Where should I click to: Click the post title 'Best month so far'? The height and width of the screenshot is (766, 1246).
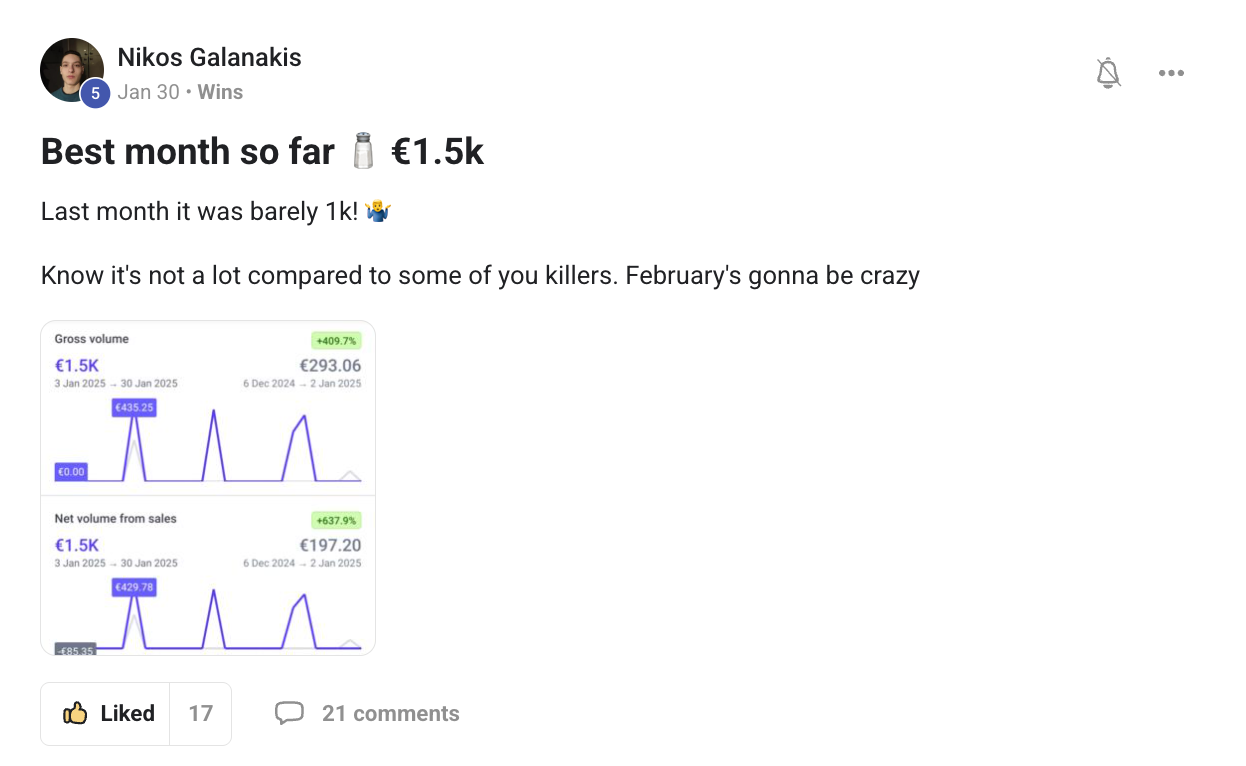click(188, 152)
